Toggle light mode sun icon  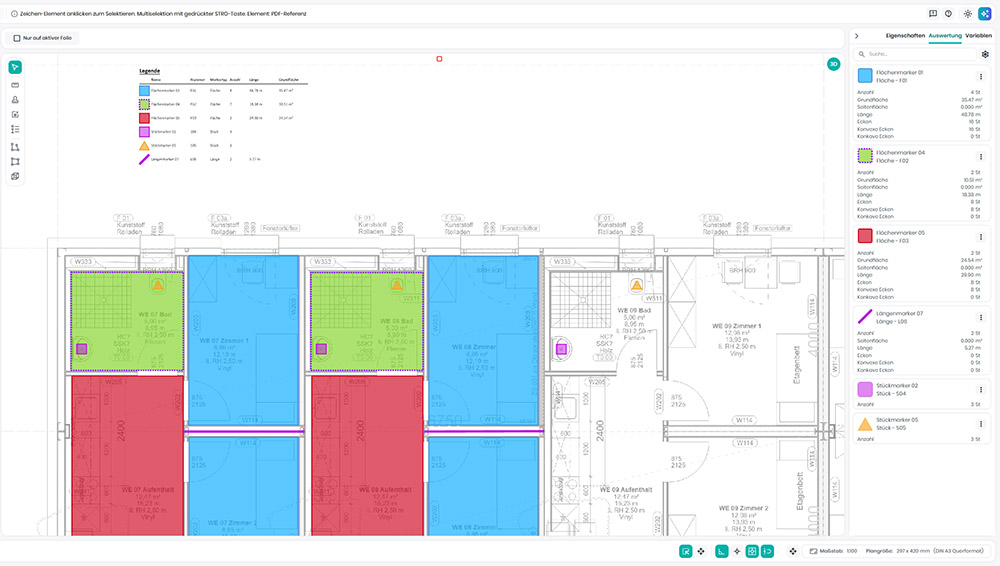(x=967, y=13)
